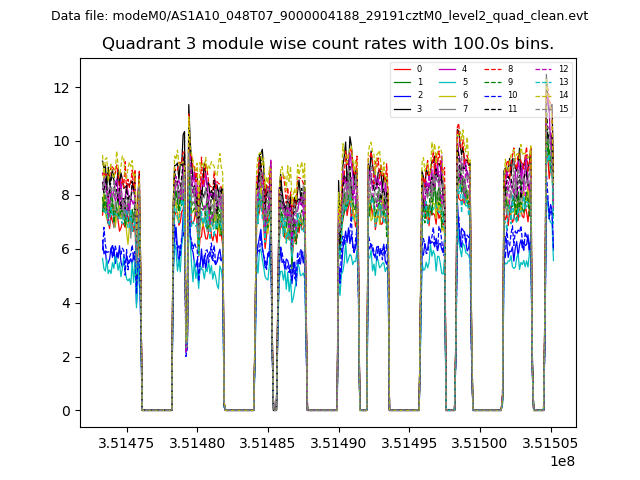The width and height of the screenshot is (640, 480).
Task: Select legend label 4 with magenta line
Action: click(x=465, y=69)
